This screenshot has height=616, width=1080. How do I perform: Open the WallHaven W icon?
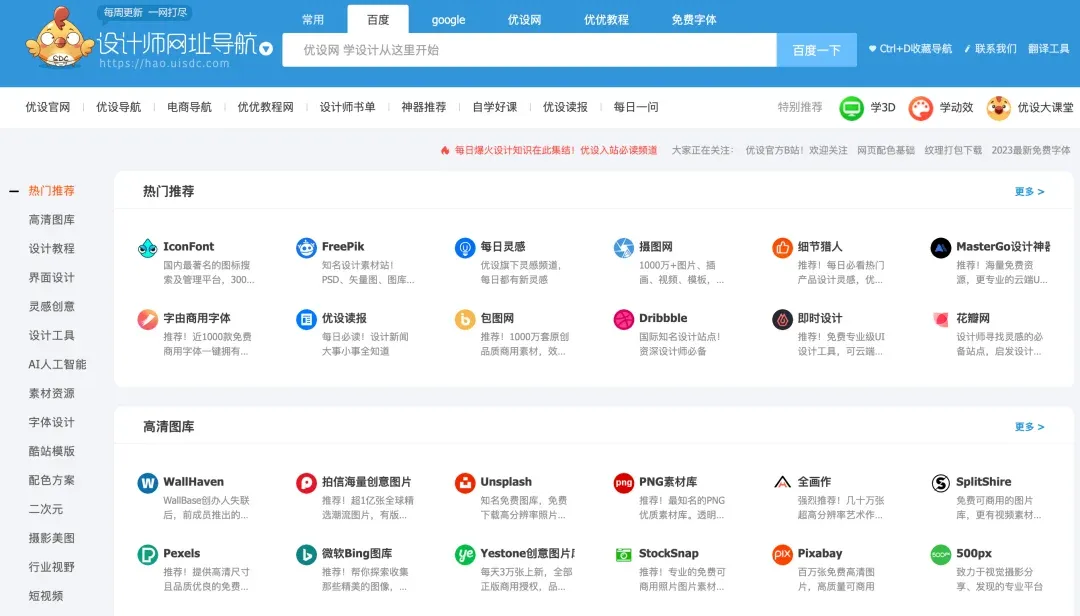pyautogui.click(x=147, y=483)
